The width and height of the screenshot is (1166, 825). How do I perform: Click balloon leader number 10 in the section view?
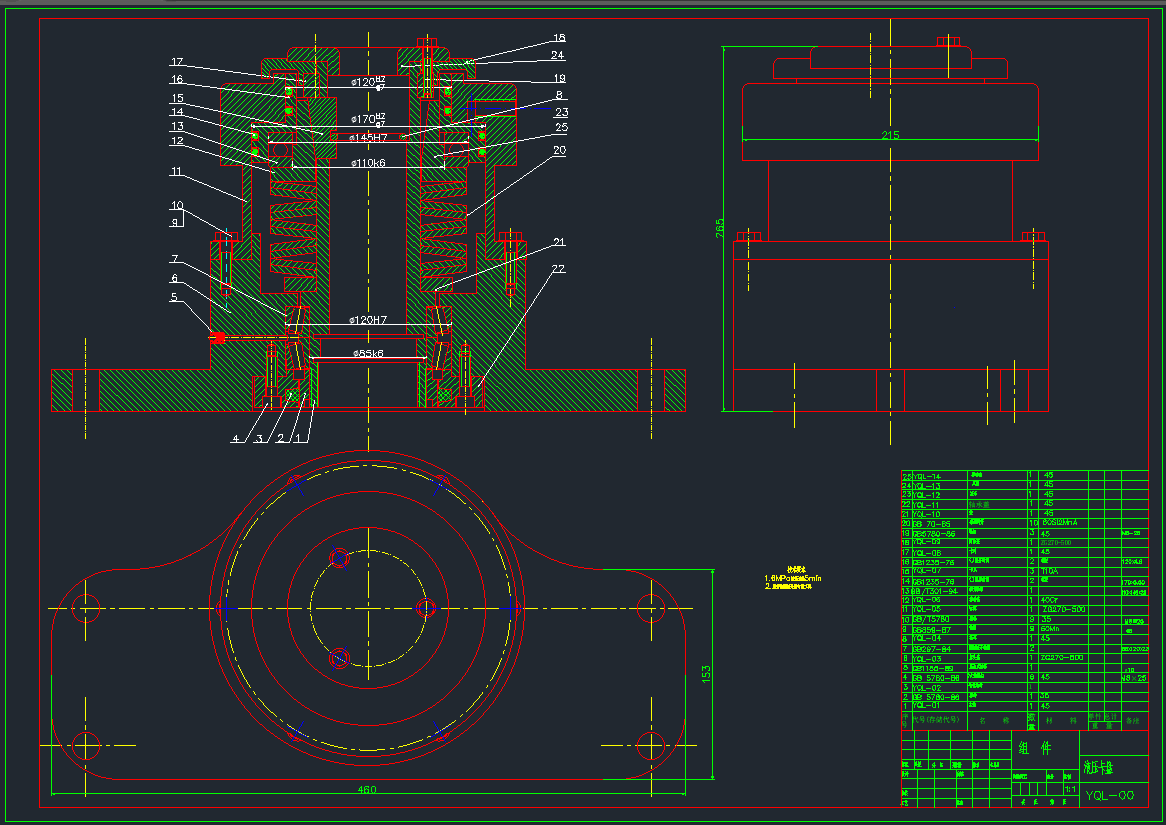pos(176,205)
